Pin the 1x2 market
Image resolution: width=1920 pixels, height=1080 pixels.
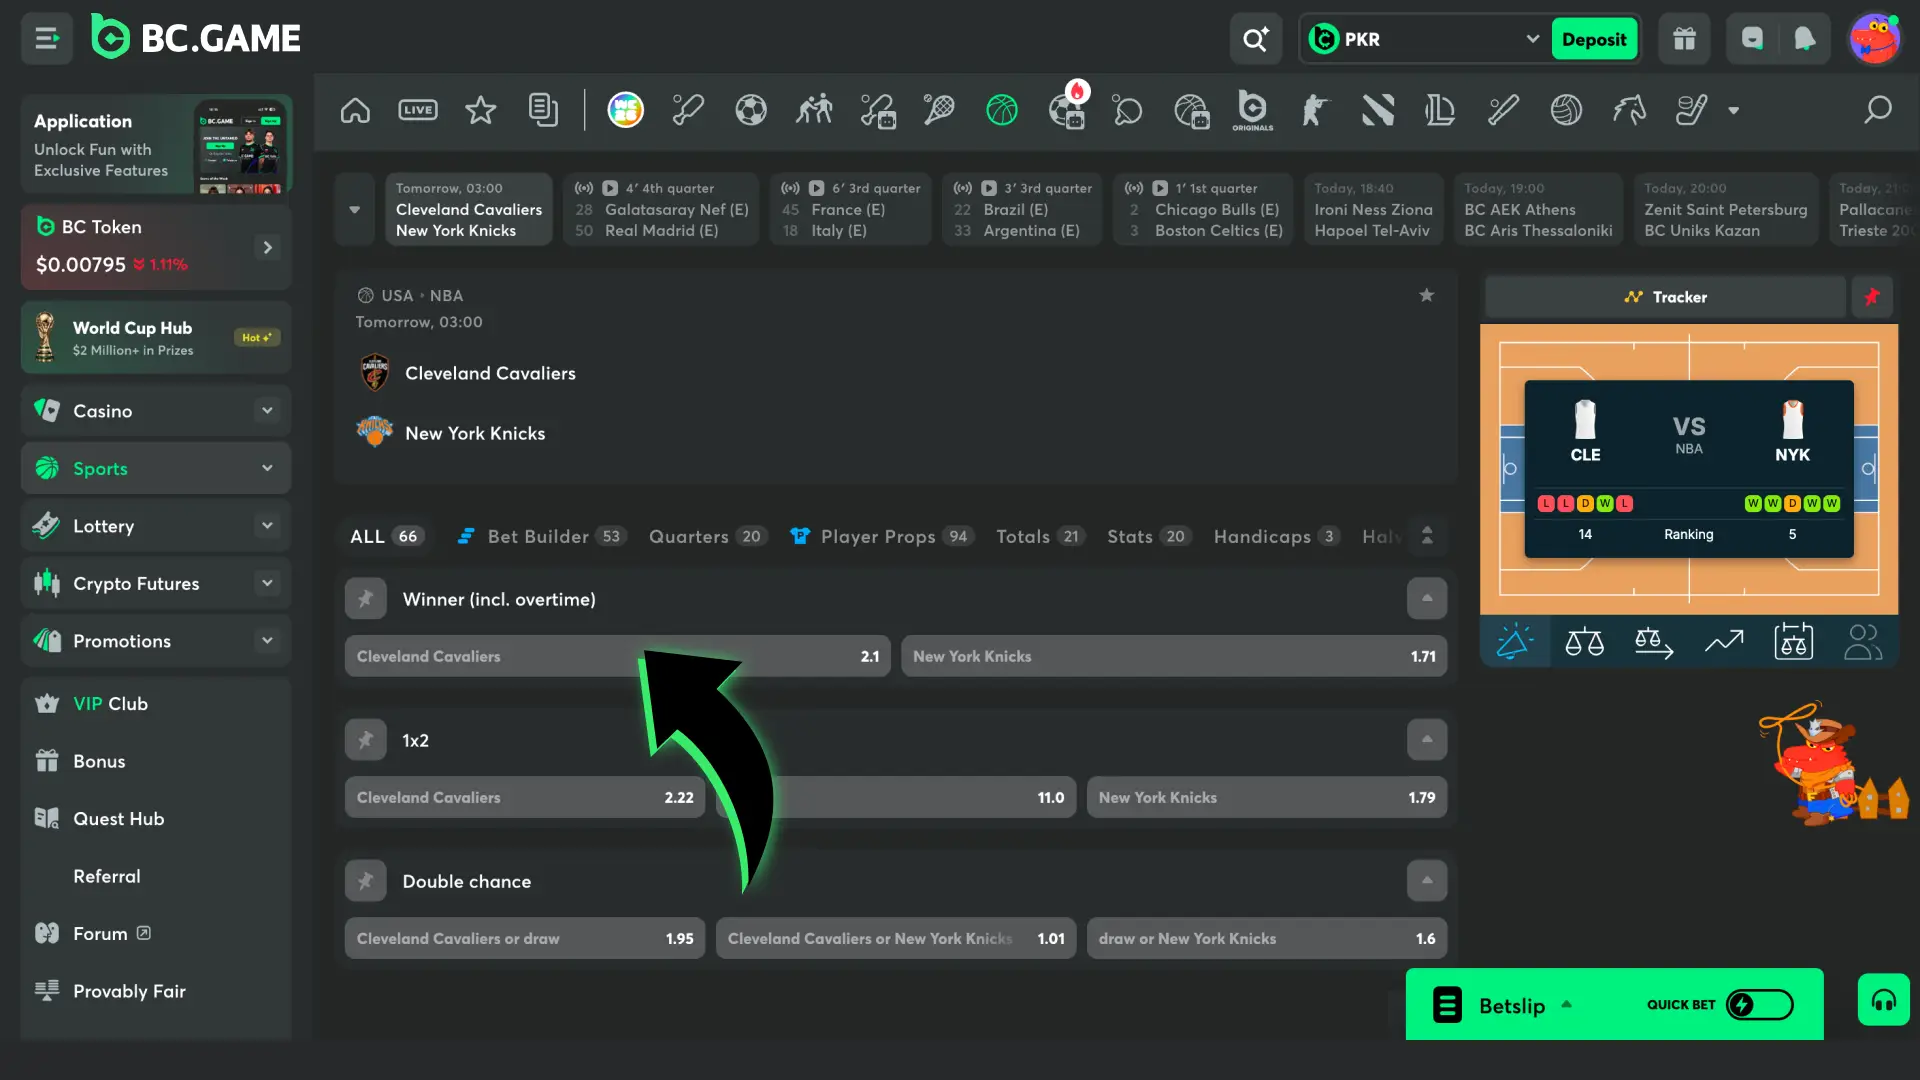(366, 740)
